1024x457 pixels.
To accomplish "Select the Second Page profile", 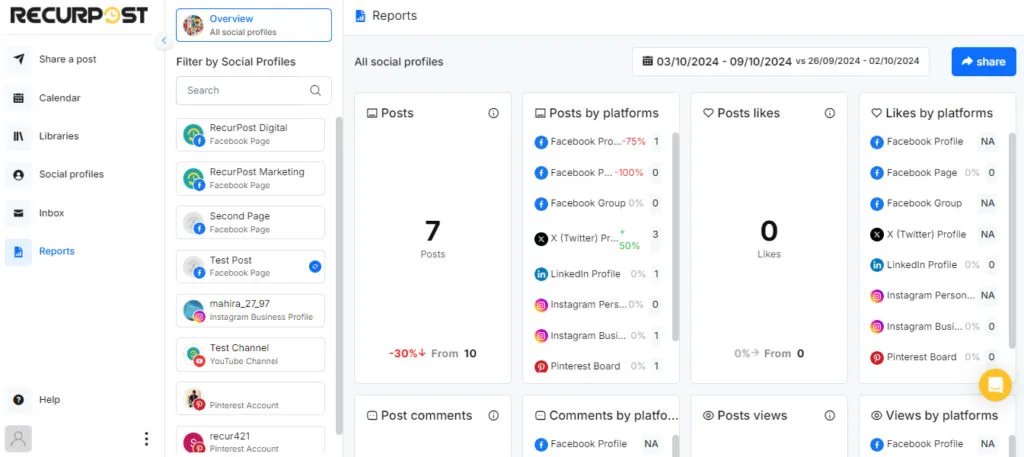I will 250,223.
